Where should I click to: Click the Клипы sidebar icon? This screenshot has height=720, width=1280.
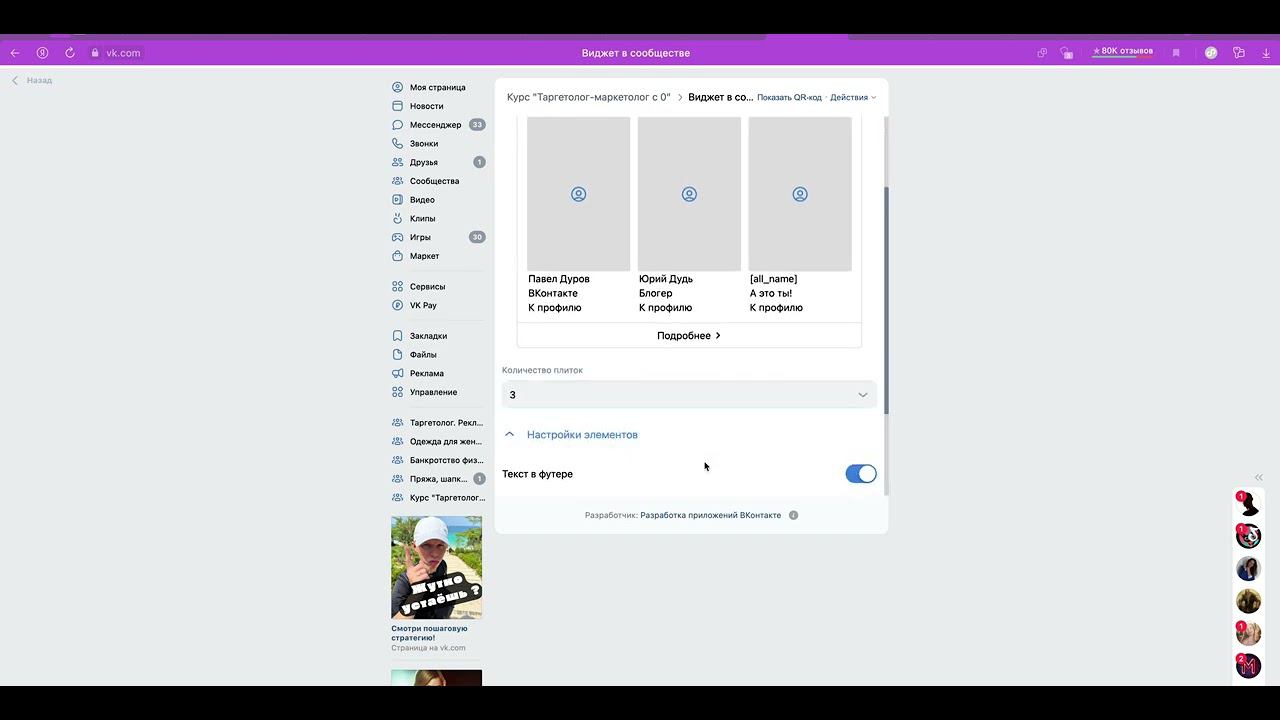398,218
